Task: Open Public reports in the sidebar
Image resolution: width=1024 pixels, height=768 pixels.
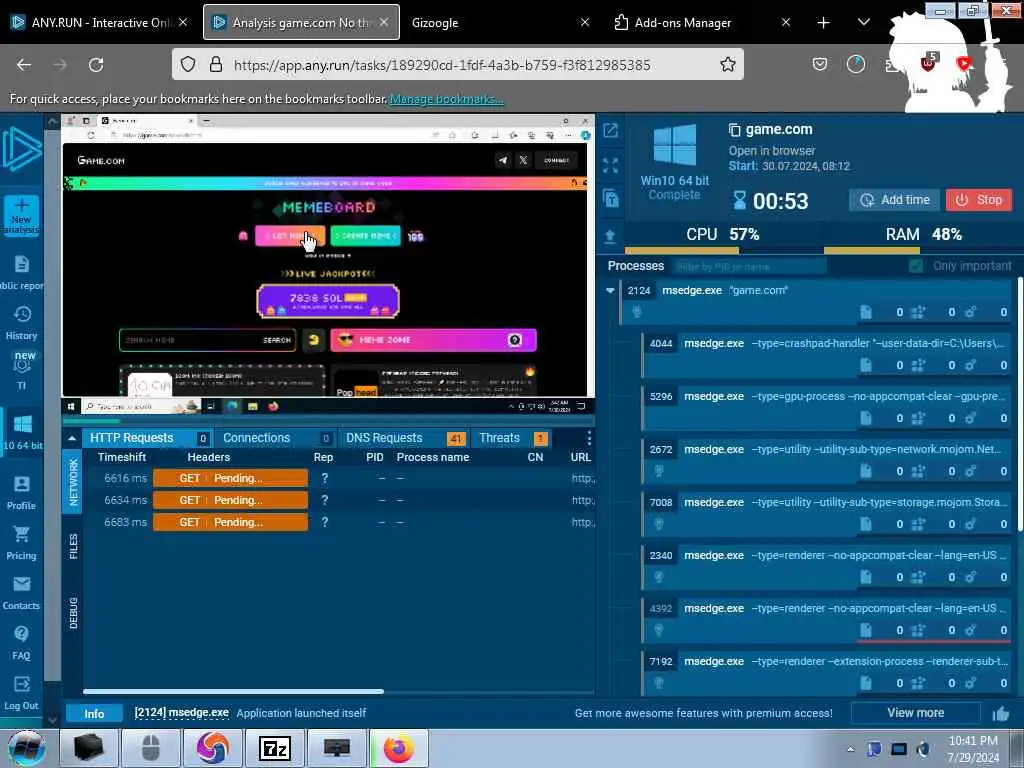Action: click(x=22, y=272)
